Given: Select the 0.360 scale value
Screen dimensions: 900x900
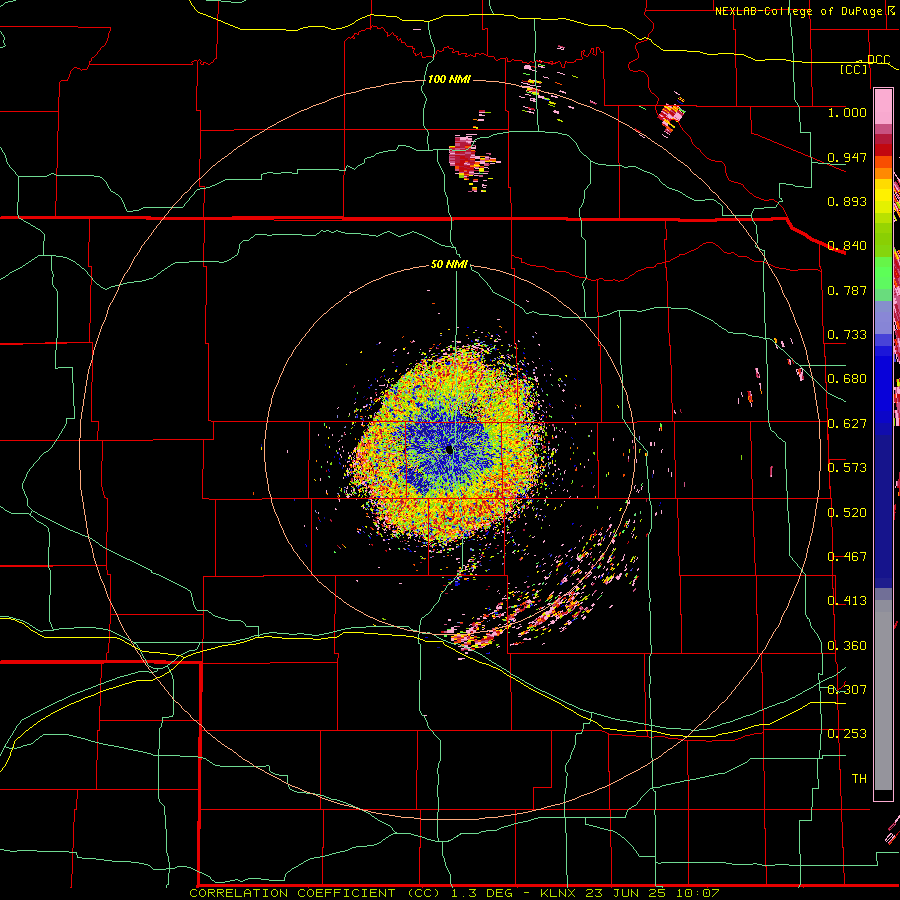Looking at the screenshot, I should click(847, 646).
